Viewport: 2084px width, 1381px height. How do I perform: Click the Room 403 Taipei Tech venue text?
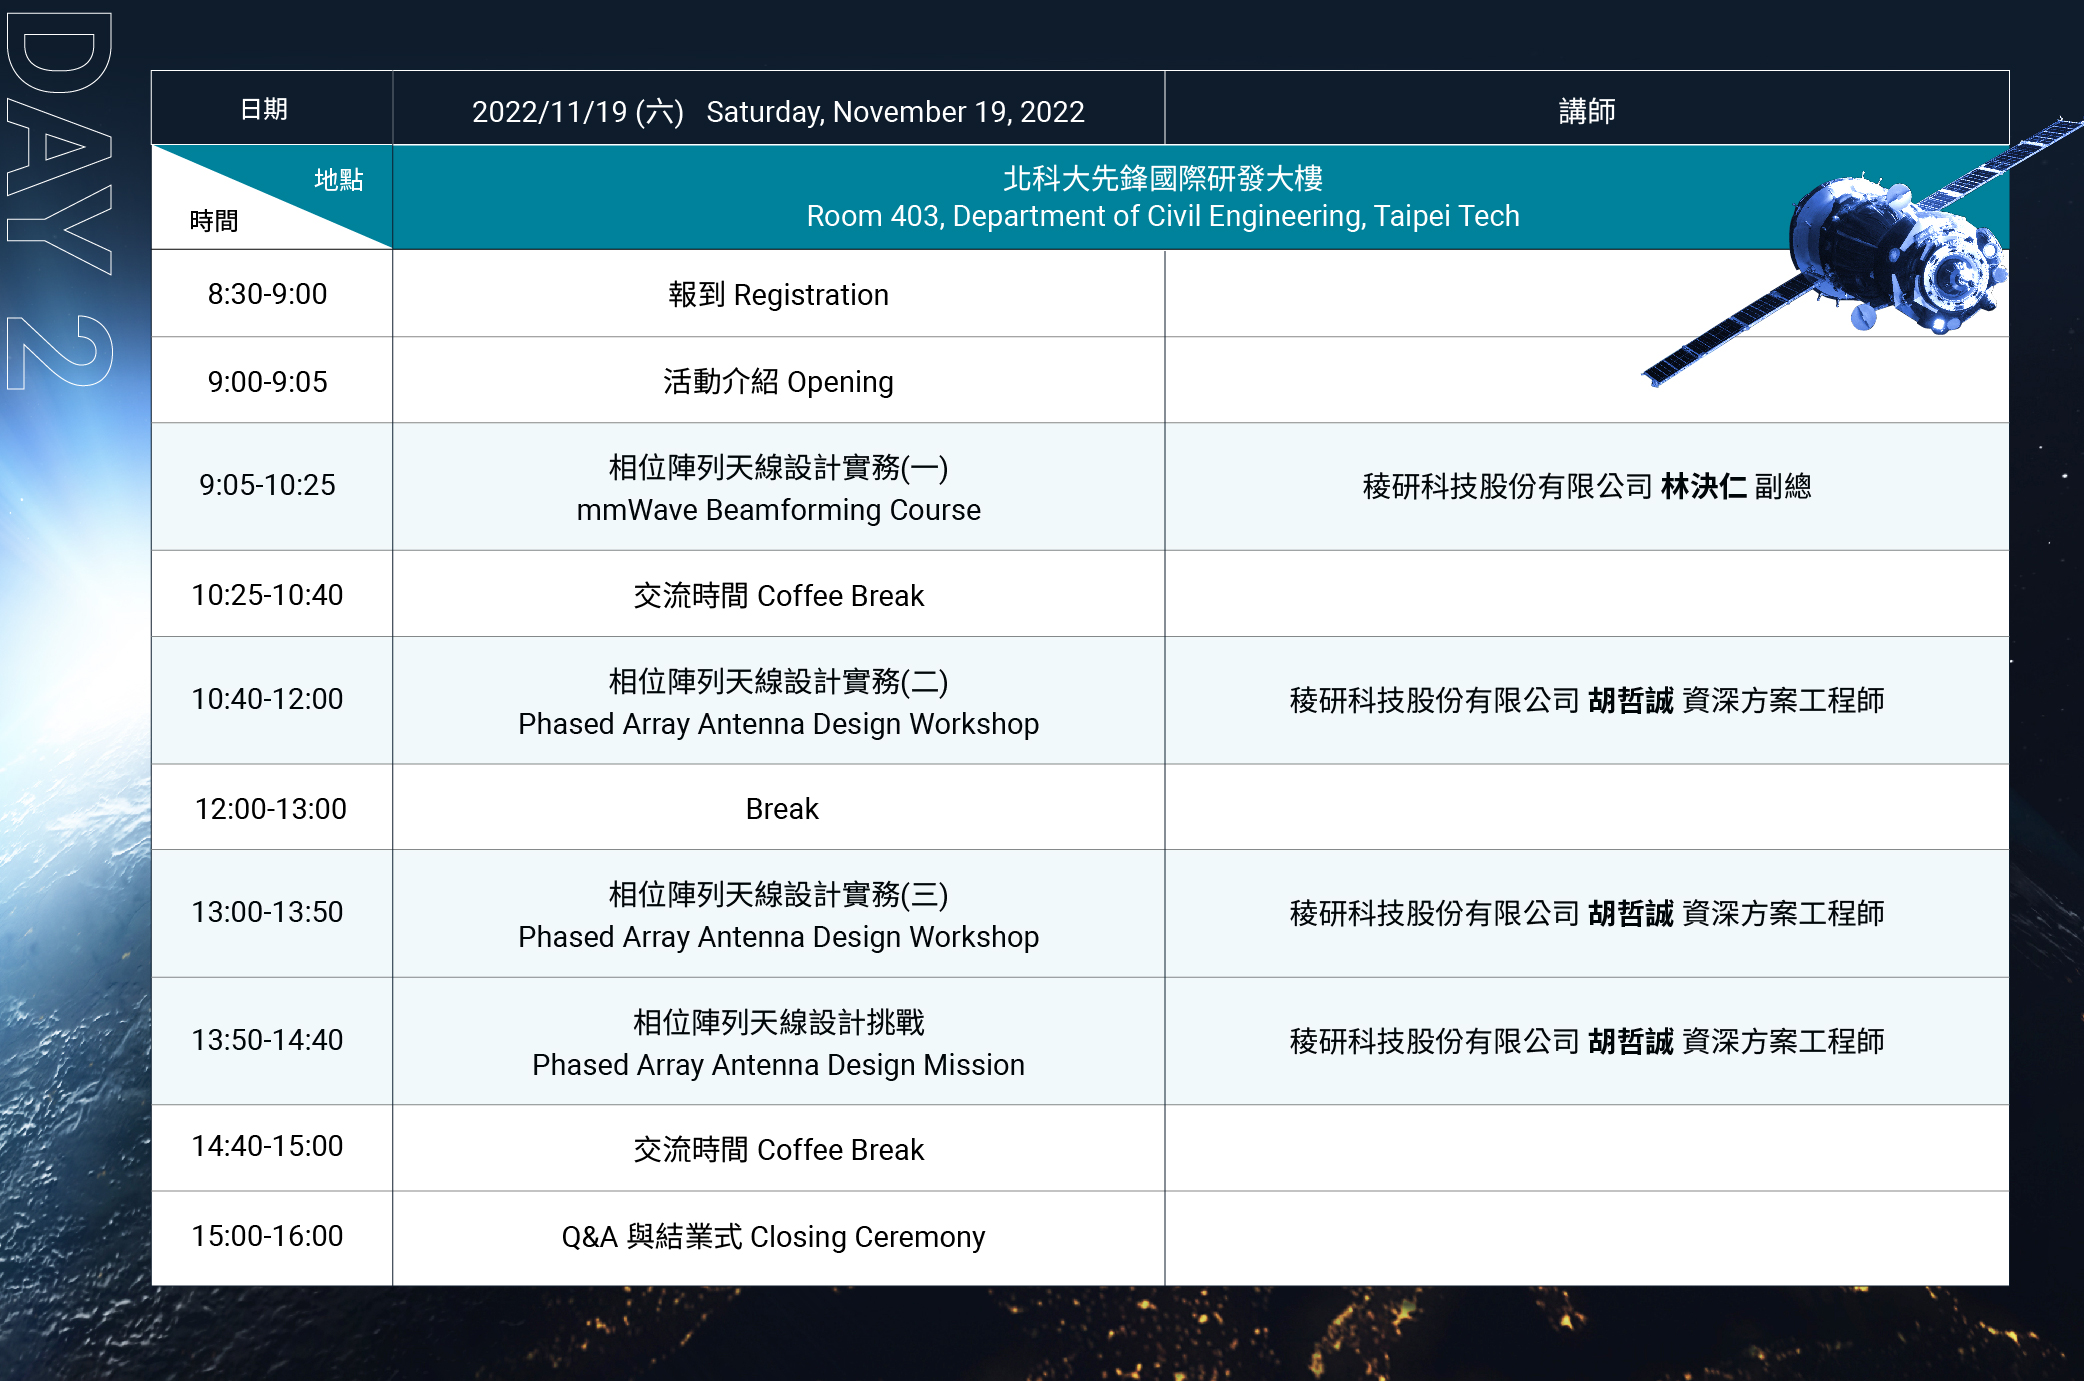coord(1162,216)
